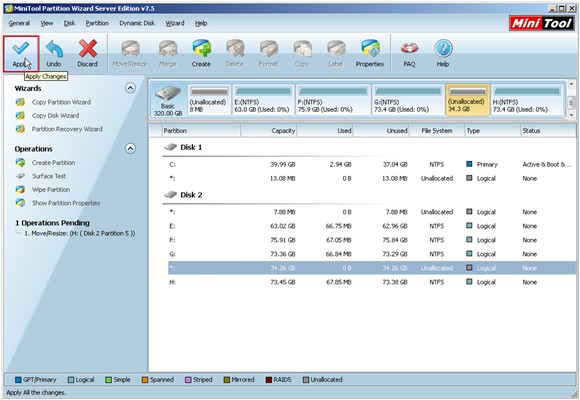Viewport: 580px width, 400px height.
Task: Open the View menu
Action: click(47, 23)
